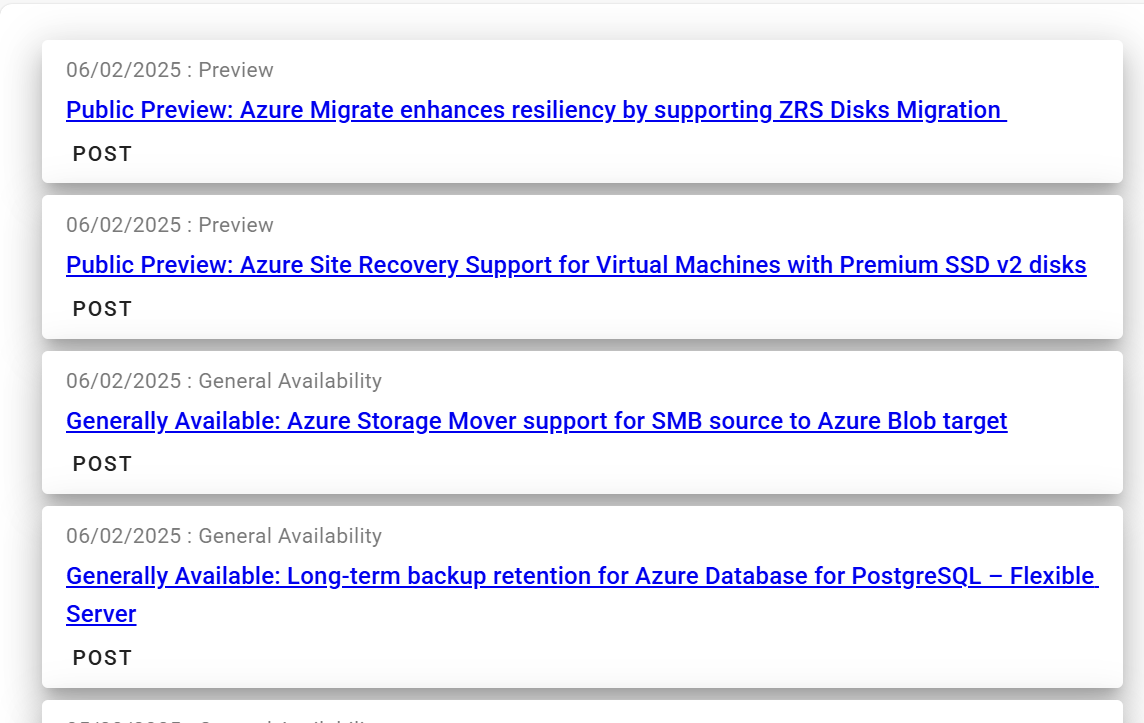This screenshot has height=723, width=1144.
Task: Click the partially visible card at the bottom
Action: [580, 713]
